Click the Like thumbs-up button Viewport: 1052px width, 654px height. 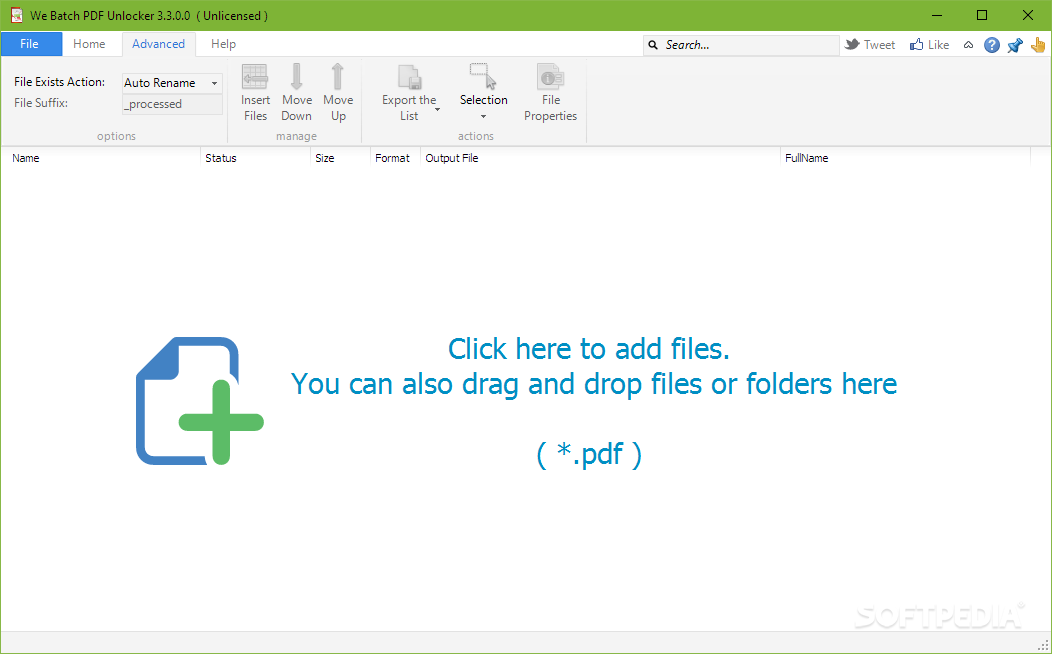(929, 45)
